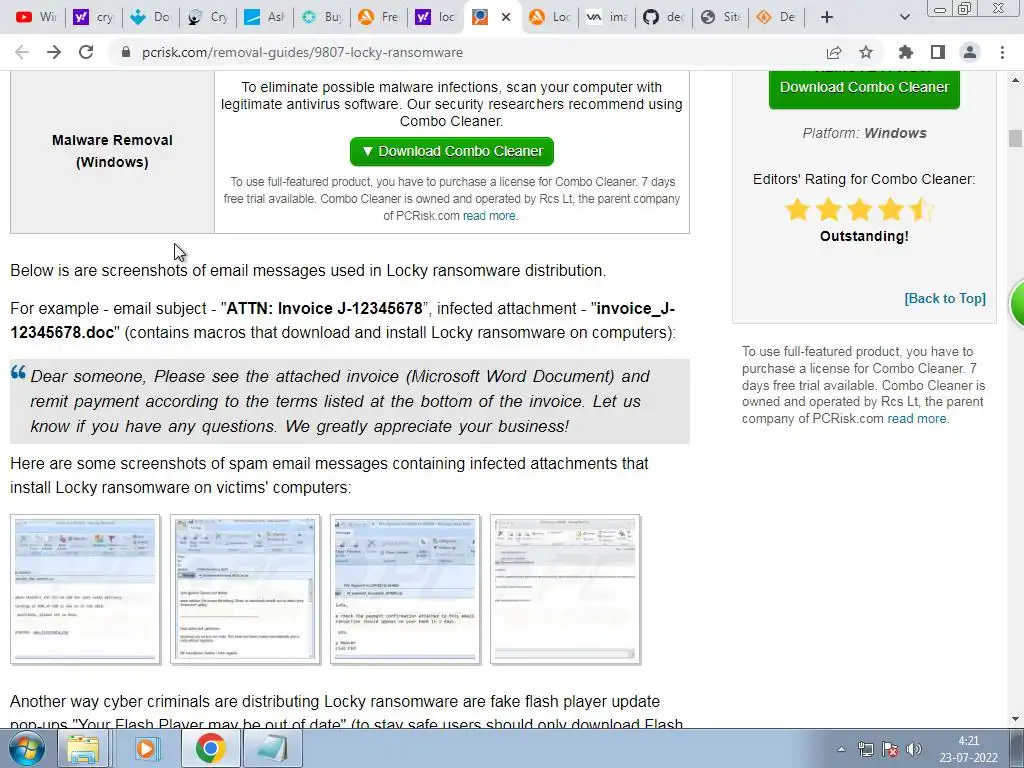The width and height of the screenshot is (1024, 768).
Task: Click the address bar URL
Action: coord(302,52)
